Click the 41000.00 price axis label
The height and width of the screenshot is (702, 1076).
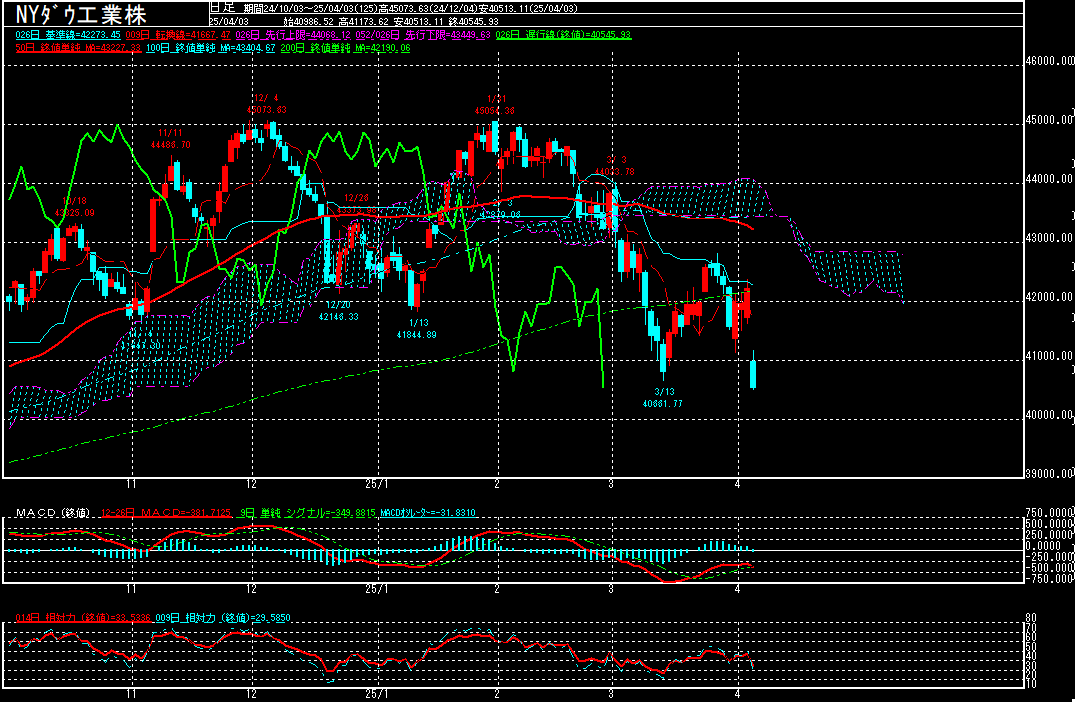pyautogui.click(x=1049, y=355)
